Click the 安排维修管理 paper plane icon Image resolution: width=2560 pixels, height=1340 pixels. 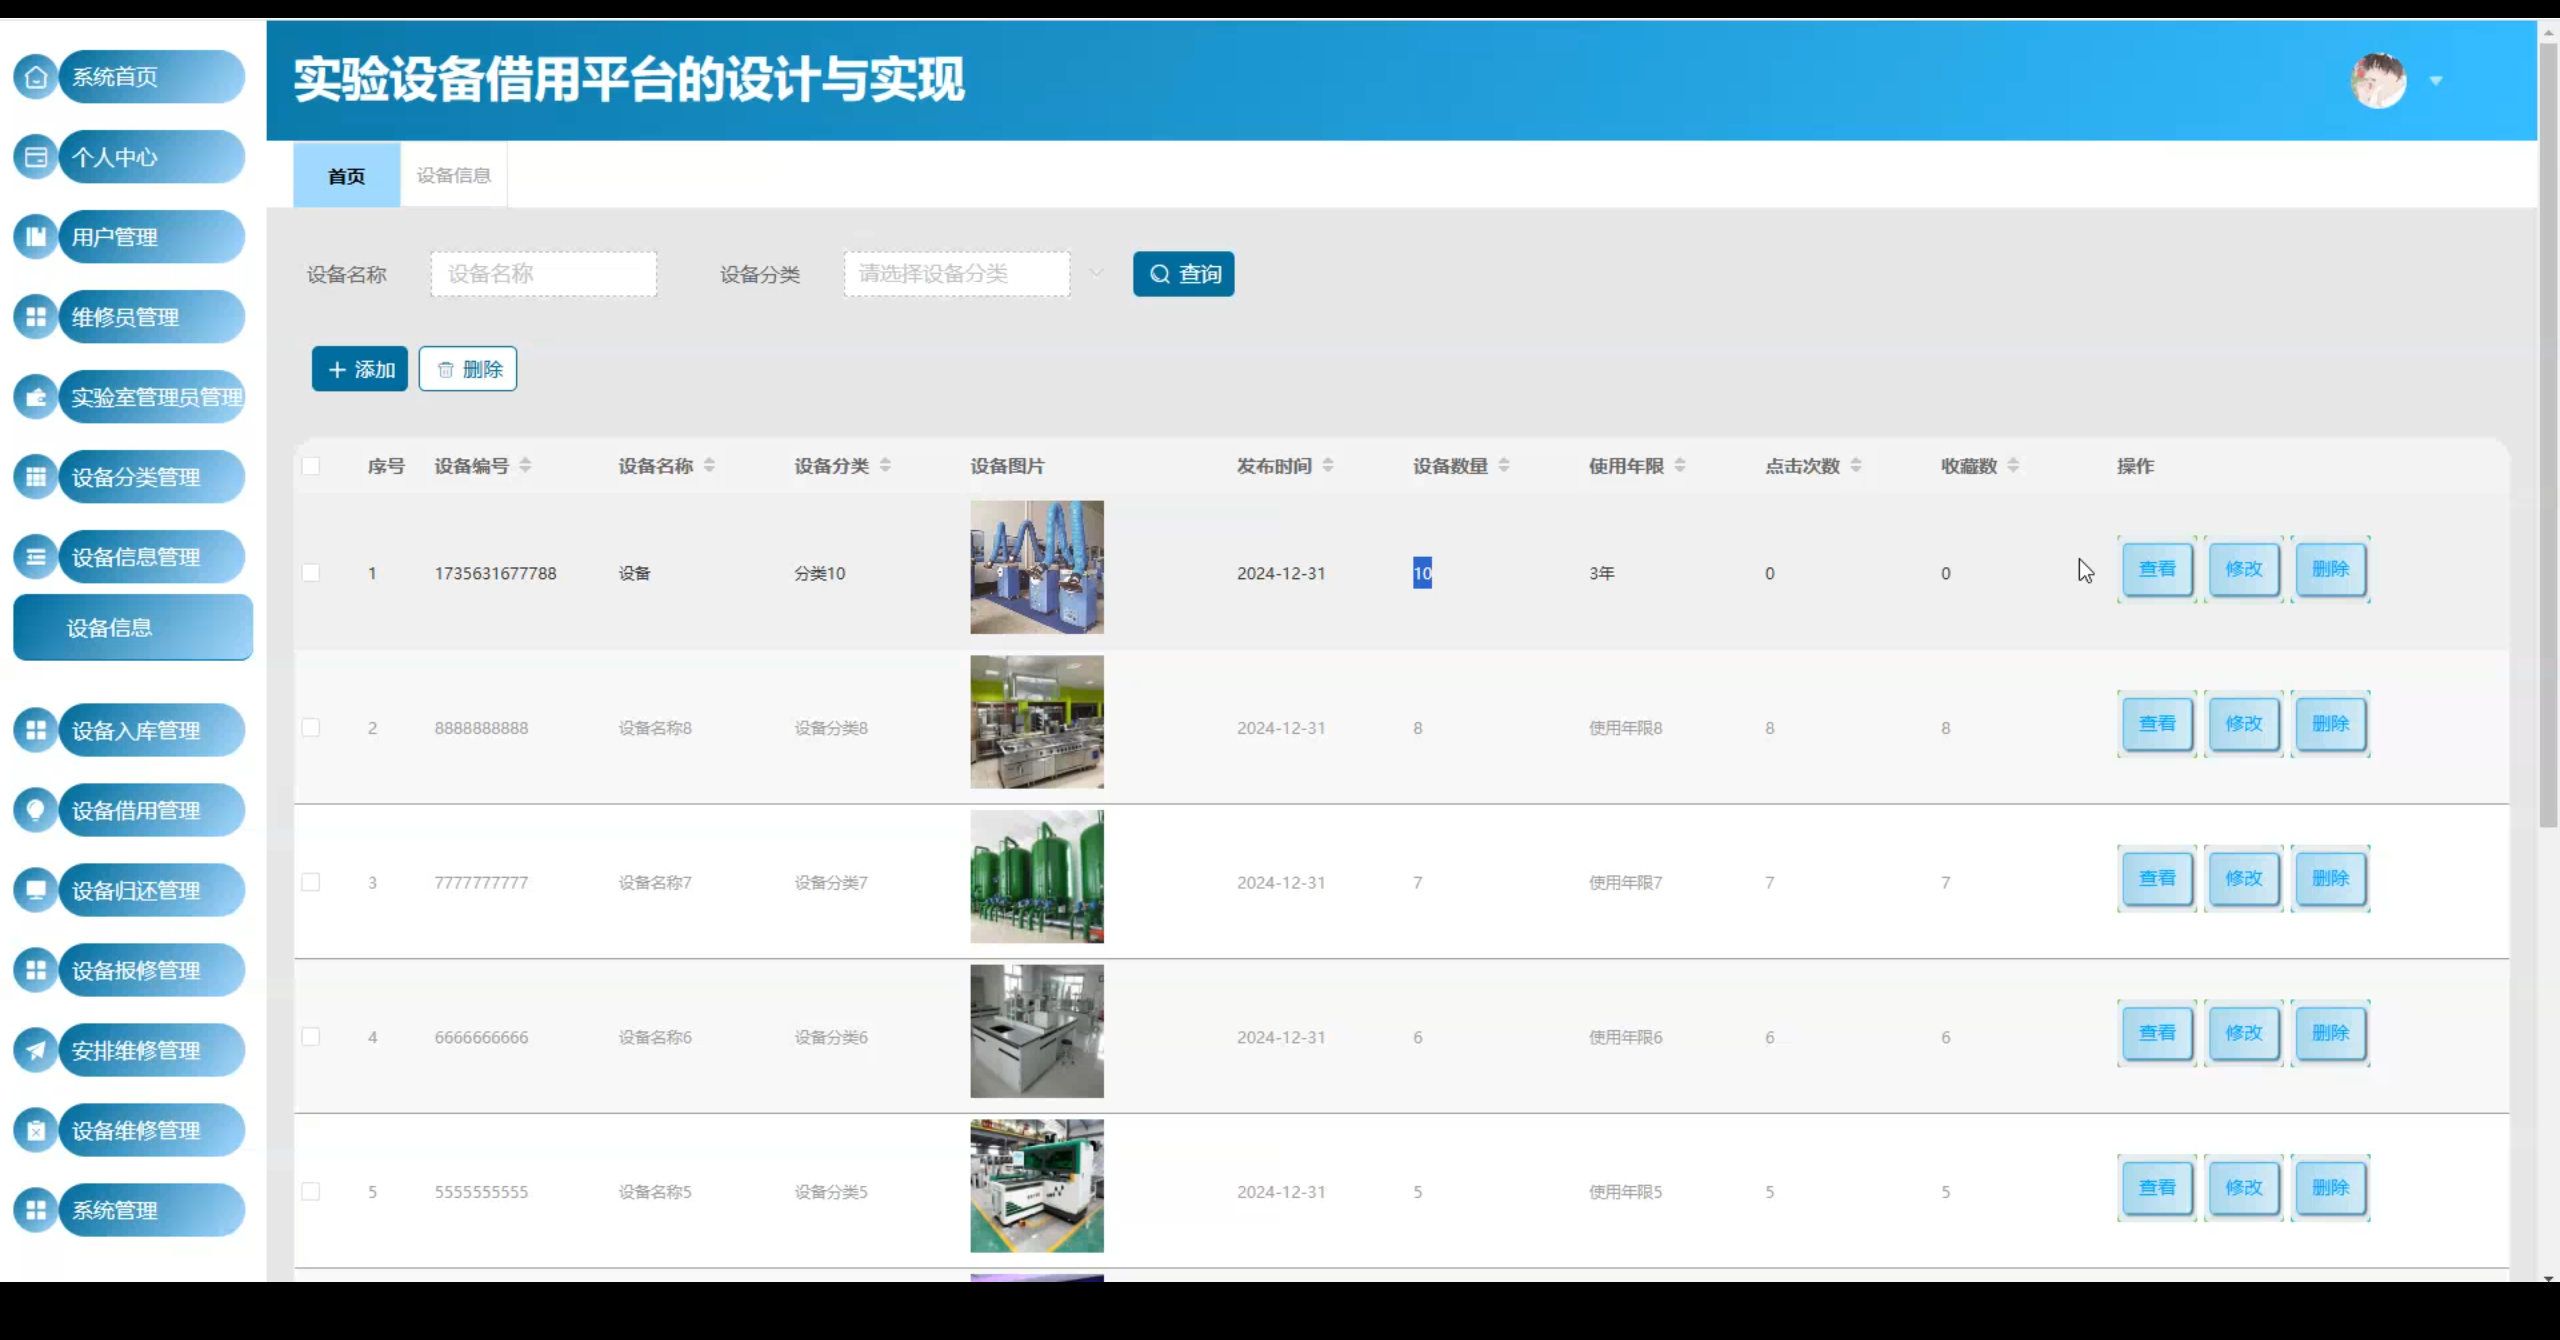coord(36,1050)
